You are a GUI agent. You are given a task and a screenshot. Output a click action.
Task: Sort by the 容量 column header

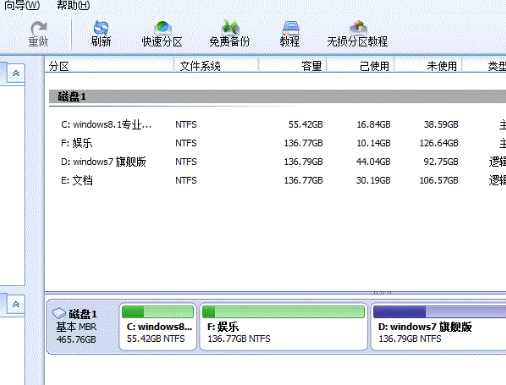pos(292,66)
